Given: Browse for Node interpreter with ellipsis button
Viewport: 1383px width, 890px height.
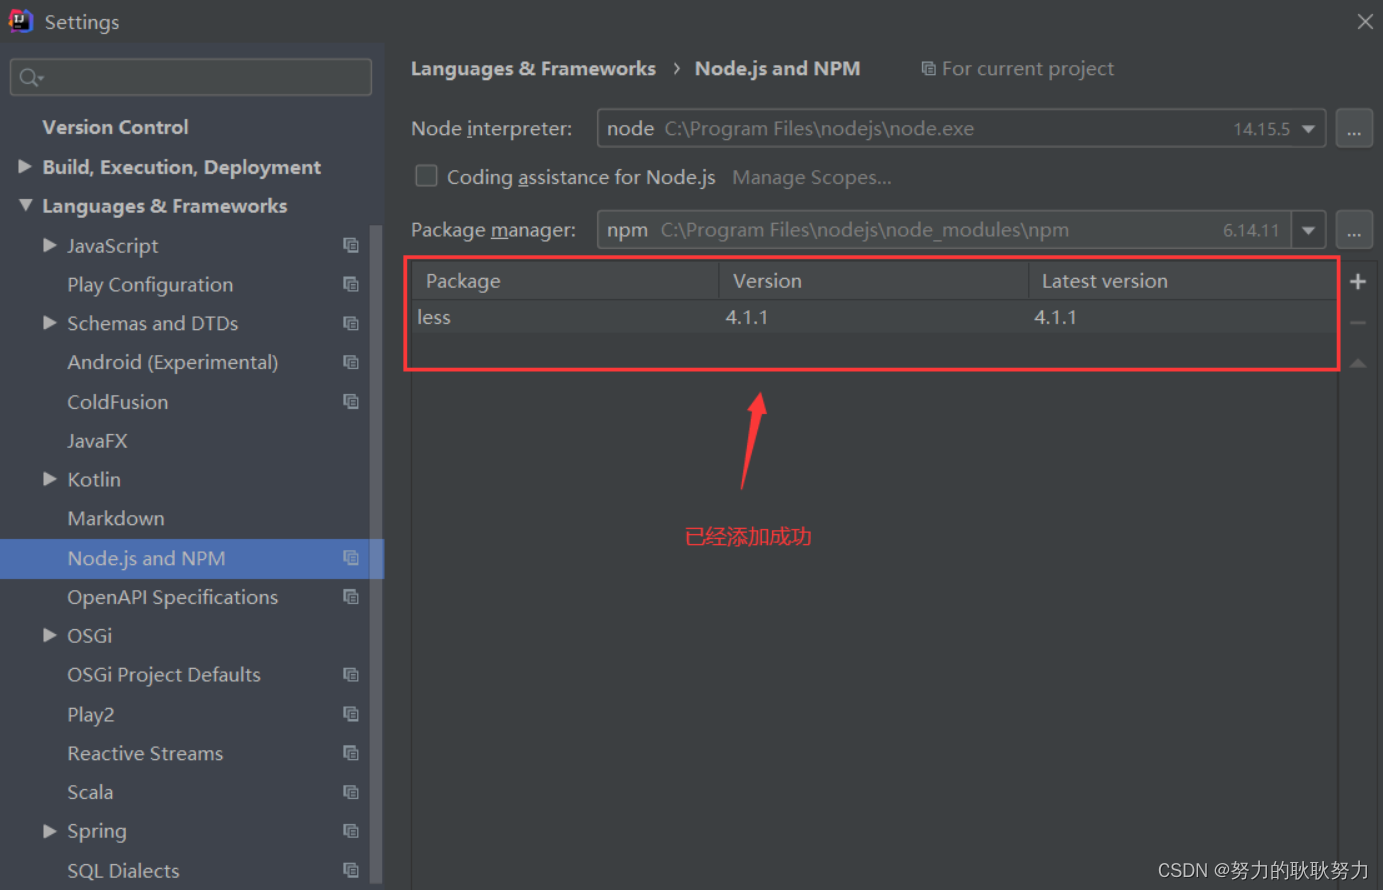Looking at the screenshot, I should tap(1354, 129).
